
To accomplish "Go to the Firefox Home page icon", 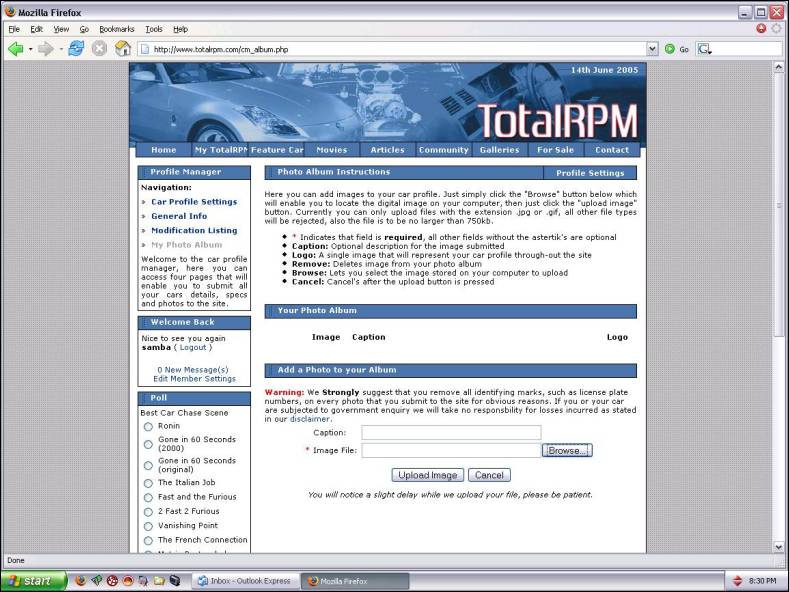I will pos(123,48).
